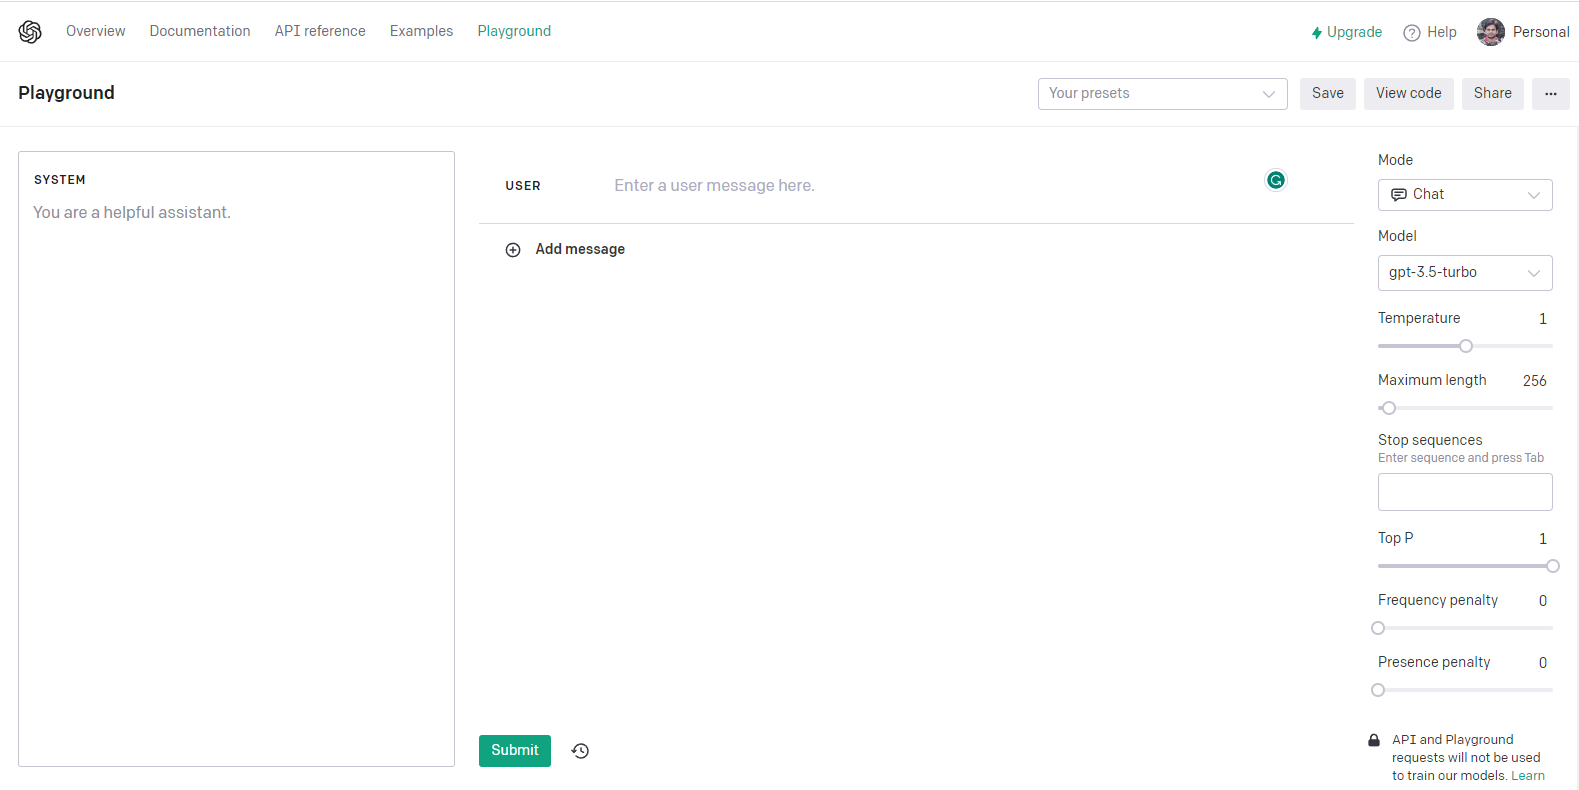This screenshot has height=790, width=1579.
Task: Click the Stop sequences input box
Action: 1464,492
